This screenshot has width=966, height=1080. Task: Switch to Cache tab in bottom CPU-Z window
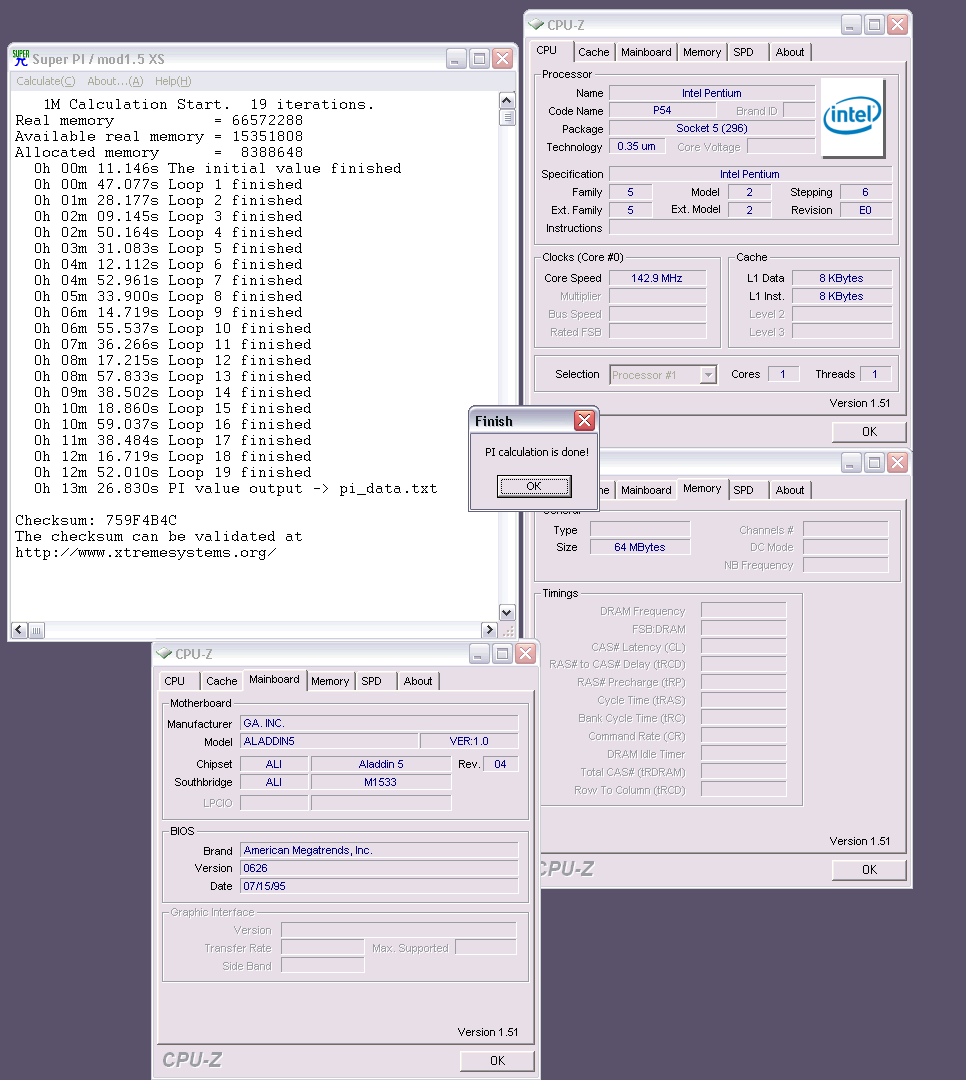221,681
